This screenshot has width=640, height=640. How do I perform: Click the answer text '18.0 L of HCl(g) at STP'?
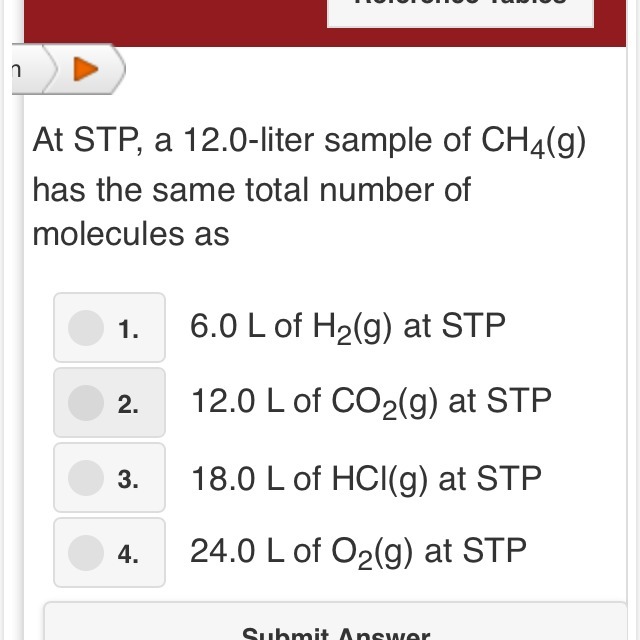pyautogui.click(x=366, y=477)
